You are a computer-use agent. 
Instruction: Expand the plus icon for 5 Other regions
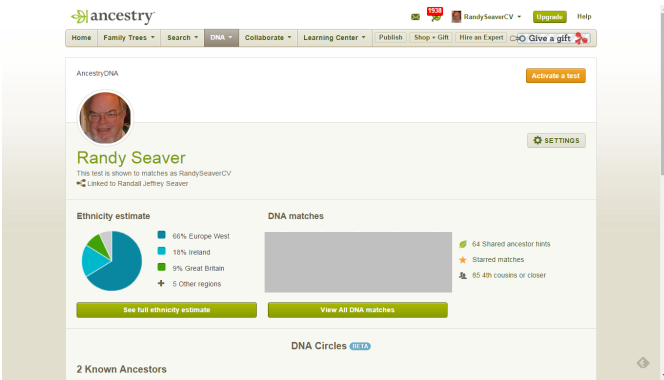161,283
